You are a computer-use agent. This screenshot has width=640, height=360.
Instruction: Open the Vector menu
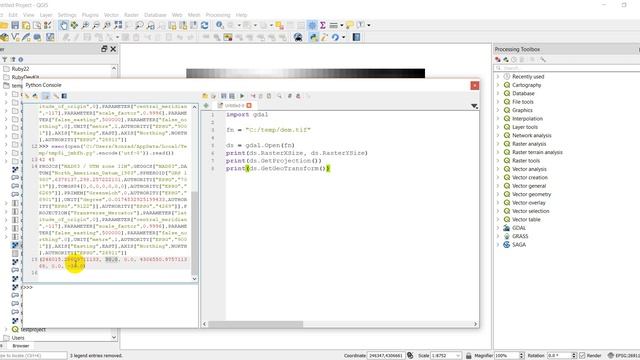[111, 15]
